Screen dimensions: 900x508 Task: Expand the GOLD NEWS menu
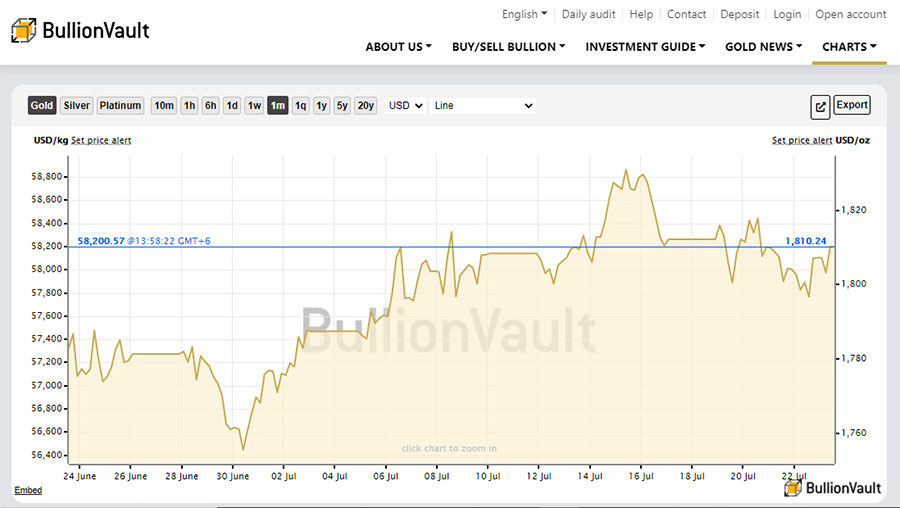click(x=763, y=47)
